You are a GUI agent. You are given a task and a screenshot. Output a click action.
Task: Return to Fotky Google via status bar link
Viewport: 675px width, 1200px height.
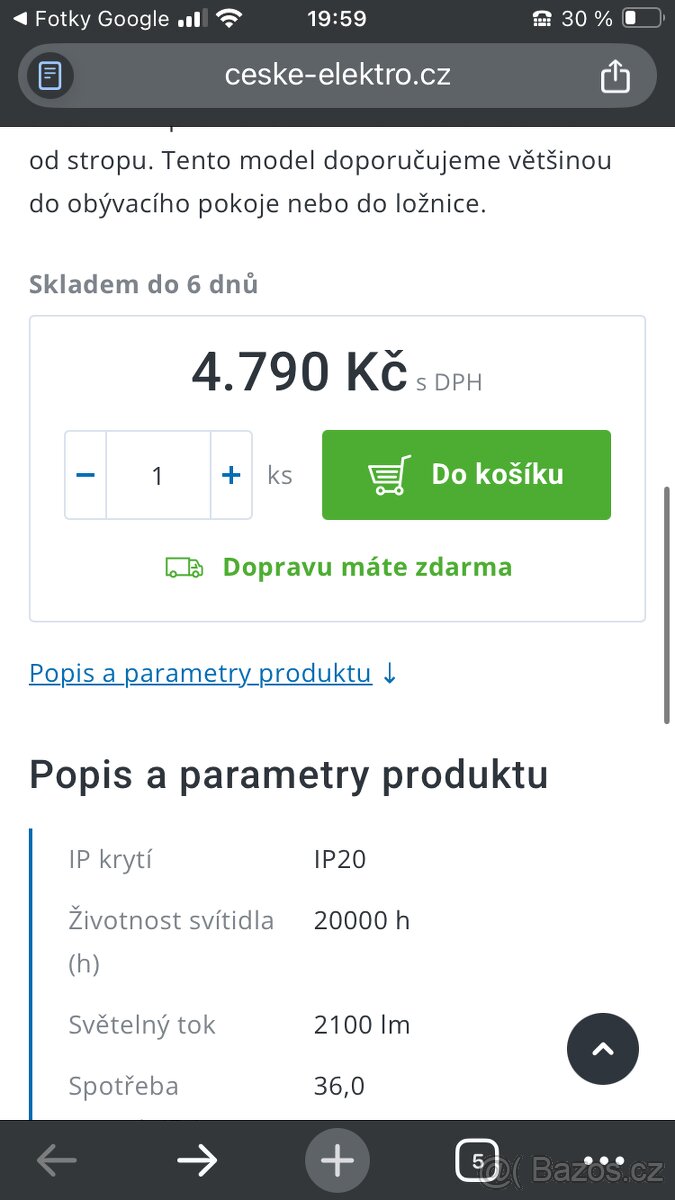coord(90,17)
